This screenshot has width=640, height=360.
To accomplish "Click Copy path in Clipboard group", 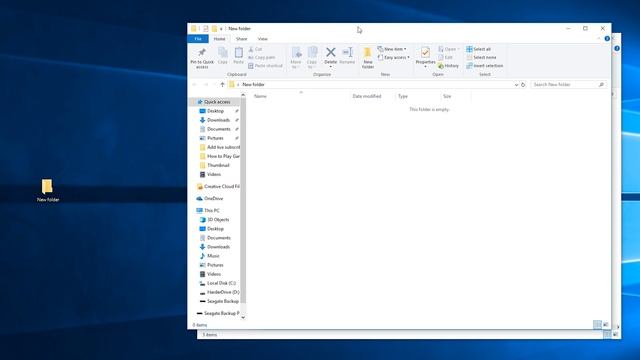I will point(262,58).
